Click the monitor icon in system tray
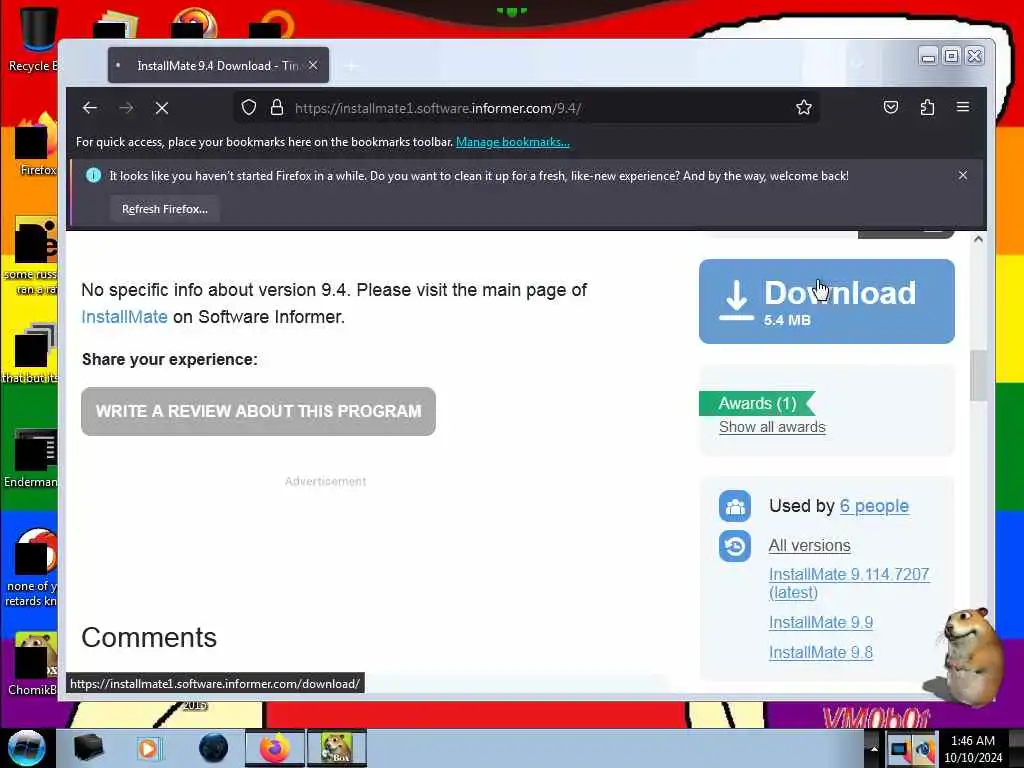This screenshot has width=1024, height=768. (899, 750)
